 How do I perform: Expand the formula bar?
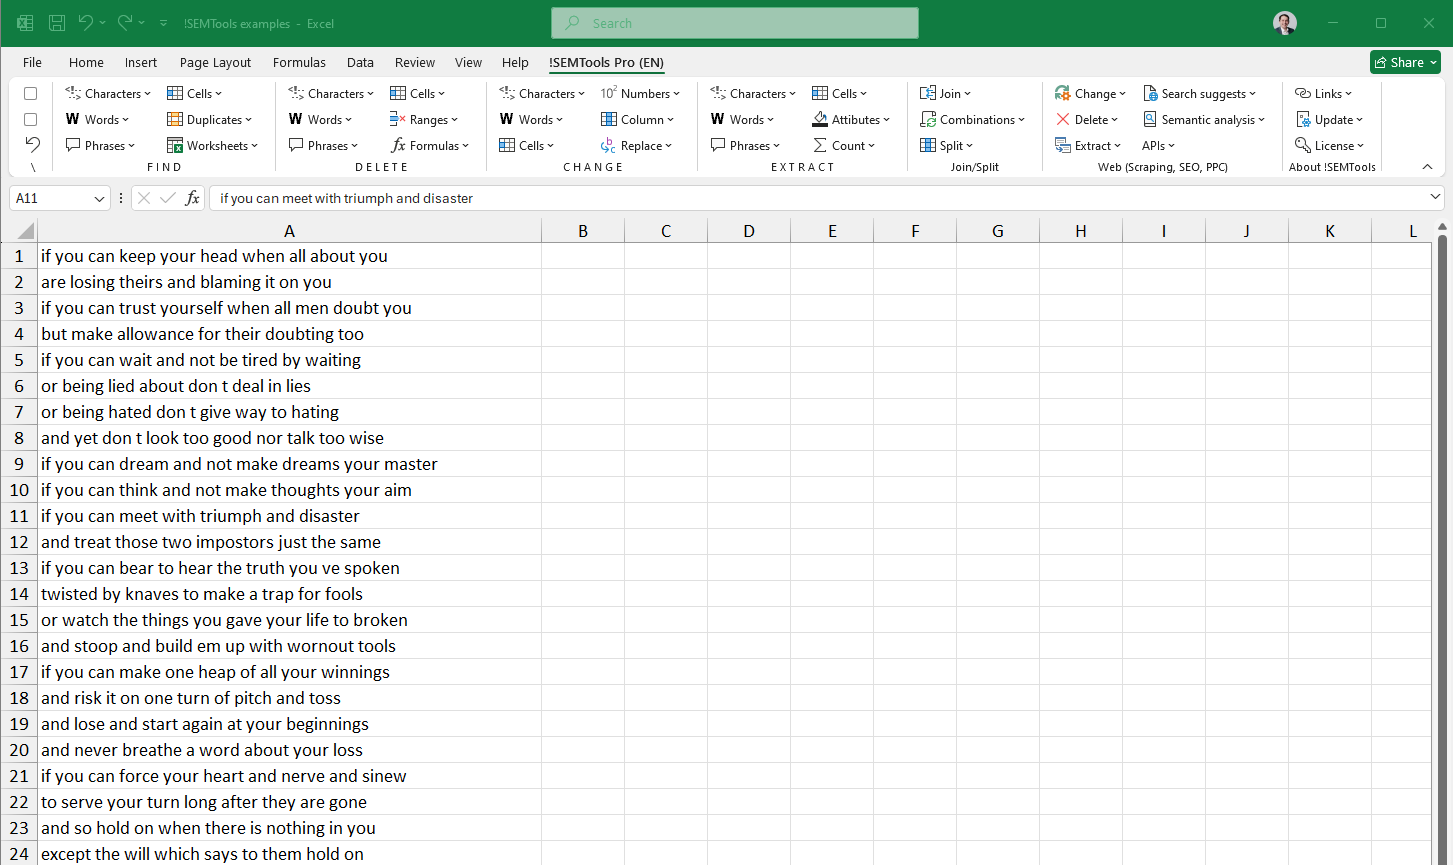pyautogui.click(x=1436, y=198)
